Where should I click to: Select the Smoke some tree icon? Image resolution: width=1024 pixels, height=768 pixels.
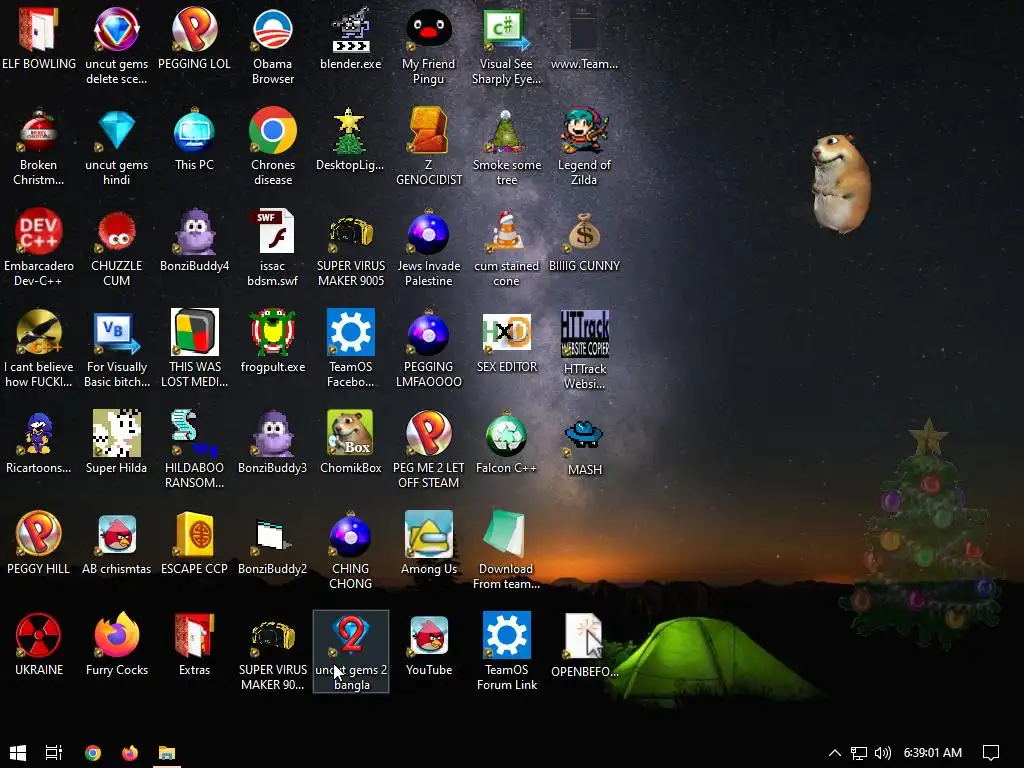pos(506,131)
